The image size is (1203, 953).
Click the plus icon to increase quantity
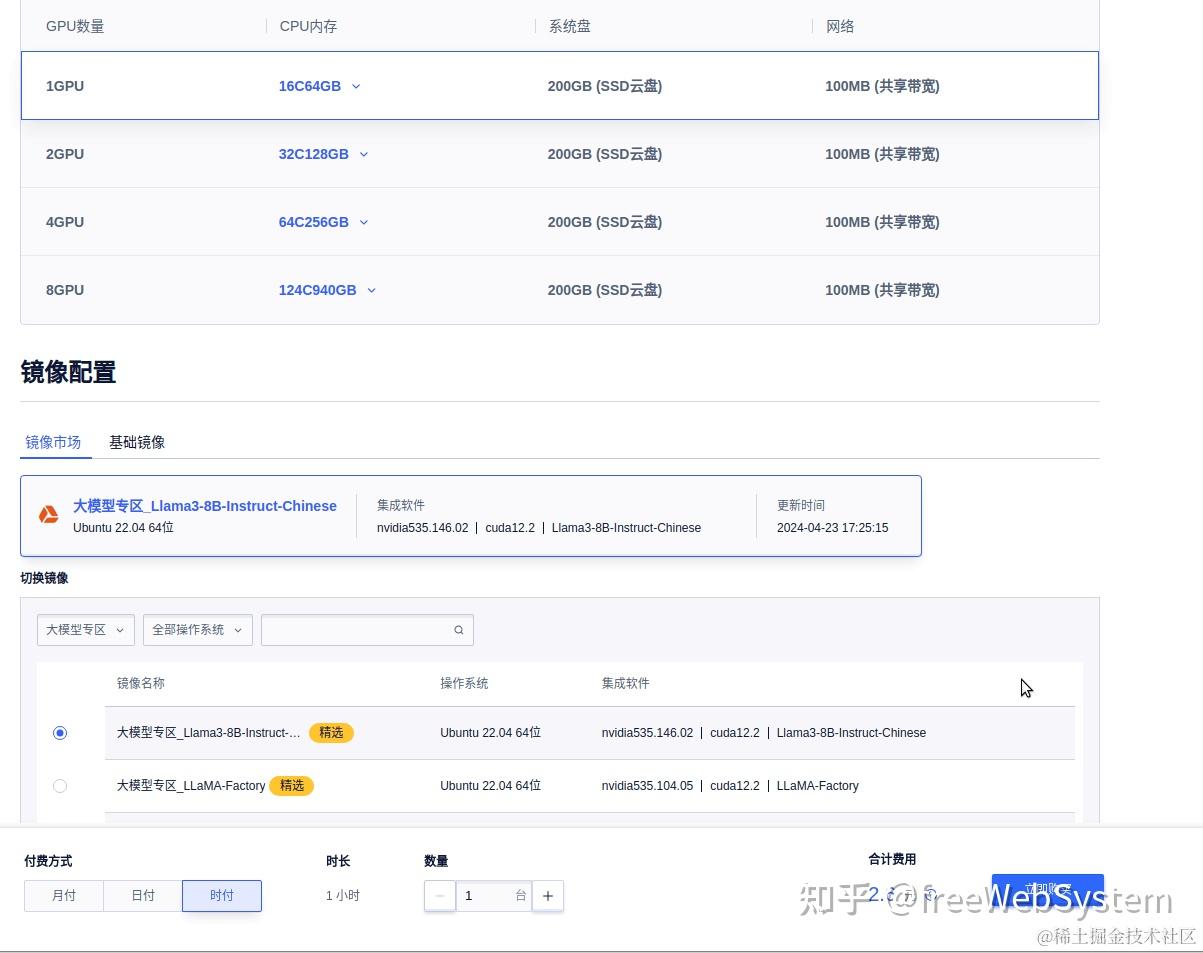tap(547, 896)
